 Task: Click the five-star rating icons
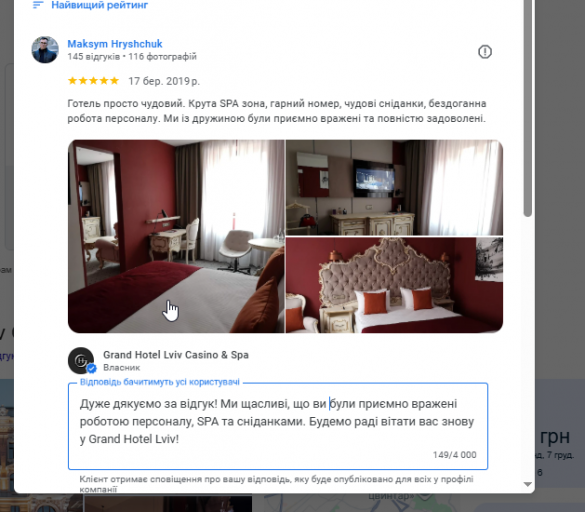click(x=93, y=81)
